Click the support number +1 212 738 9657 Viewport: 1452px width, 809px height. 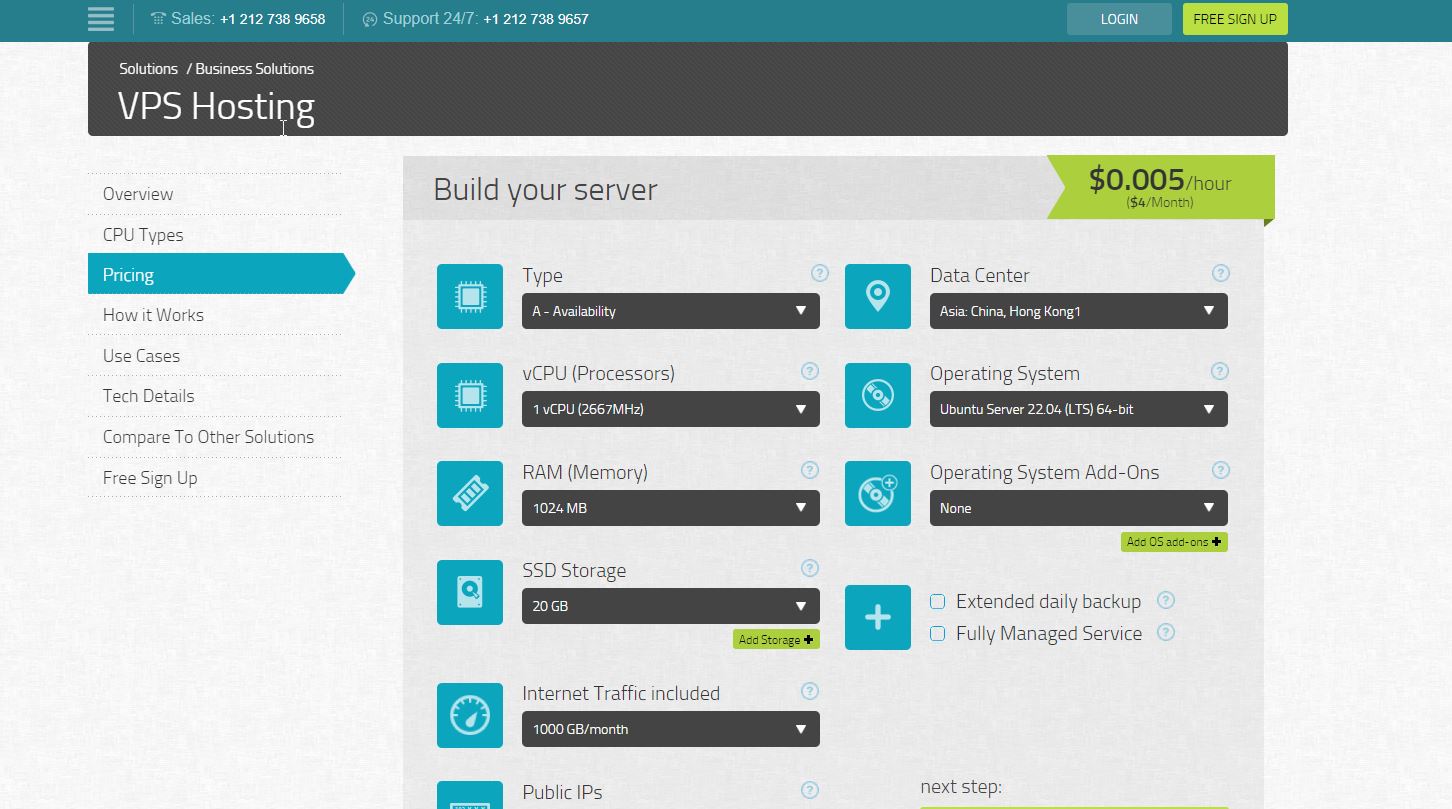(535, 19)
